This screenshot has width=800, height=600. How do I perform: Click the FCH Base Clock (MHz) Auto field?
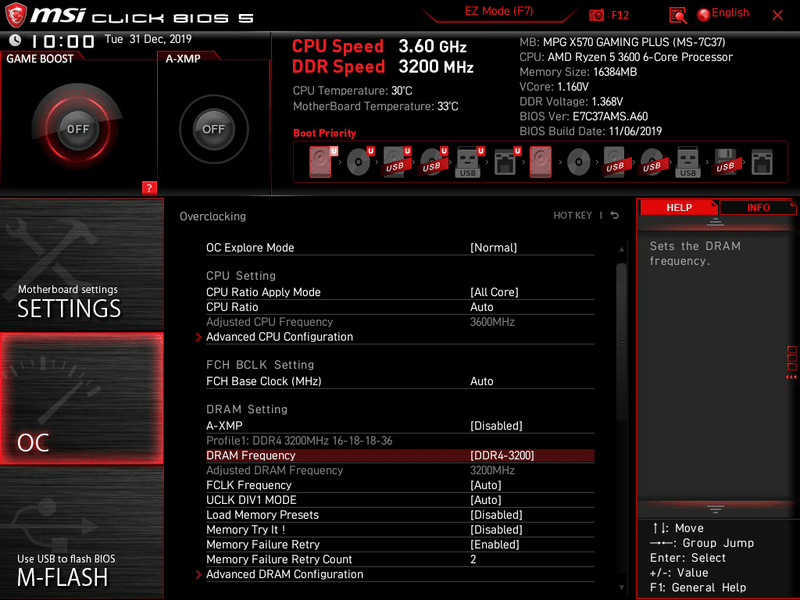click(x=482, y=381)
